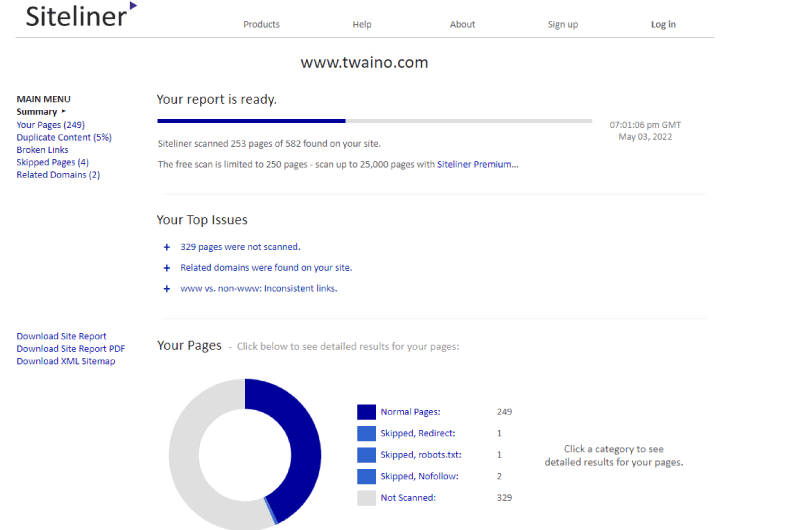
Task: Open Skipped, robots.txt category
Action: tap(421, 455)
